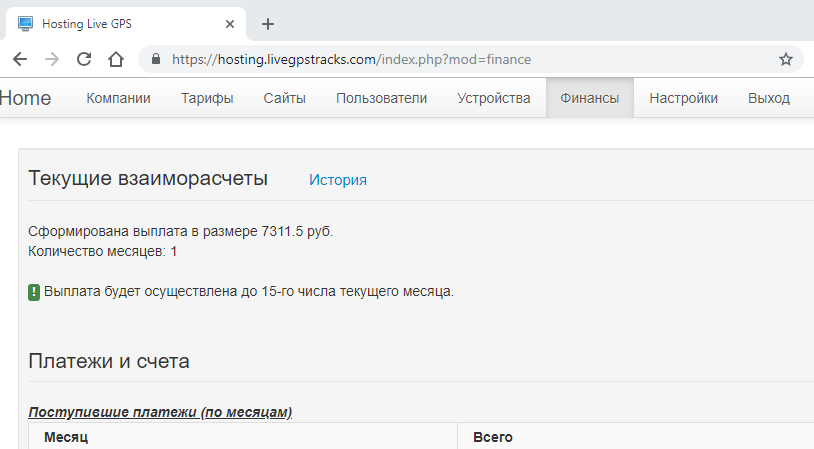
Task: Go to the Устройства section
Action: [x=493, y=98]
